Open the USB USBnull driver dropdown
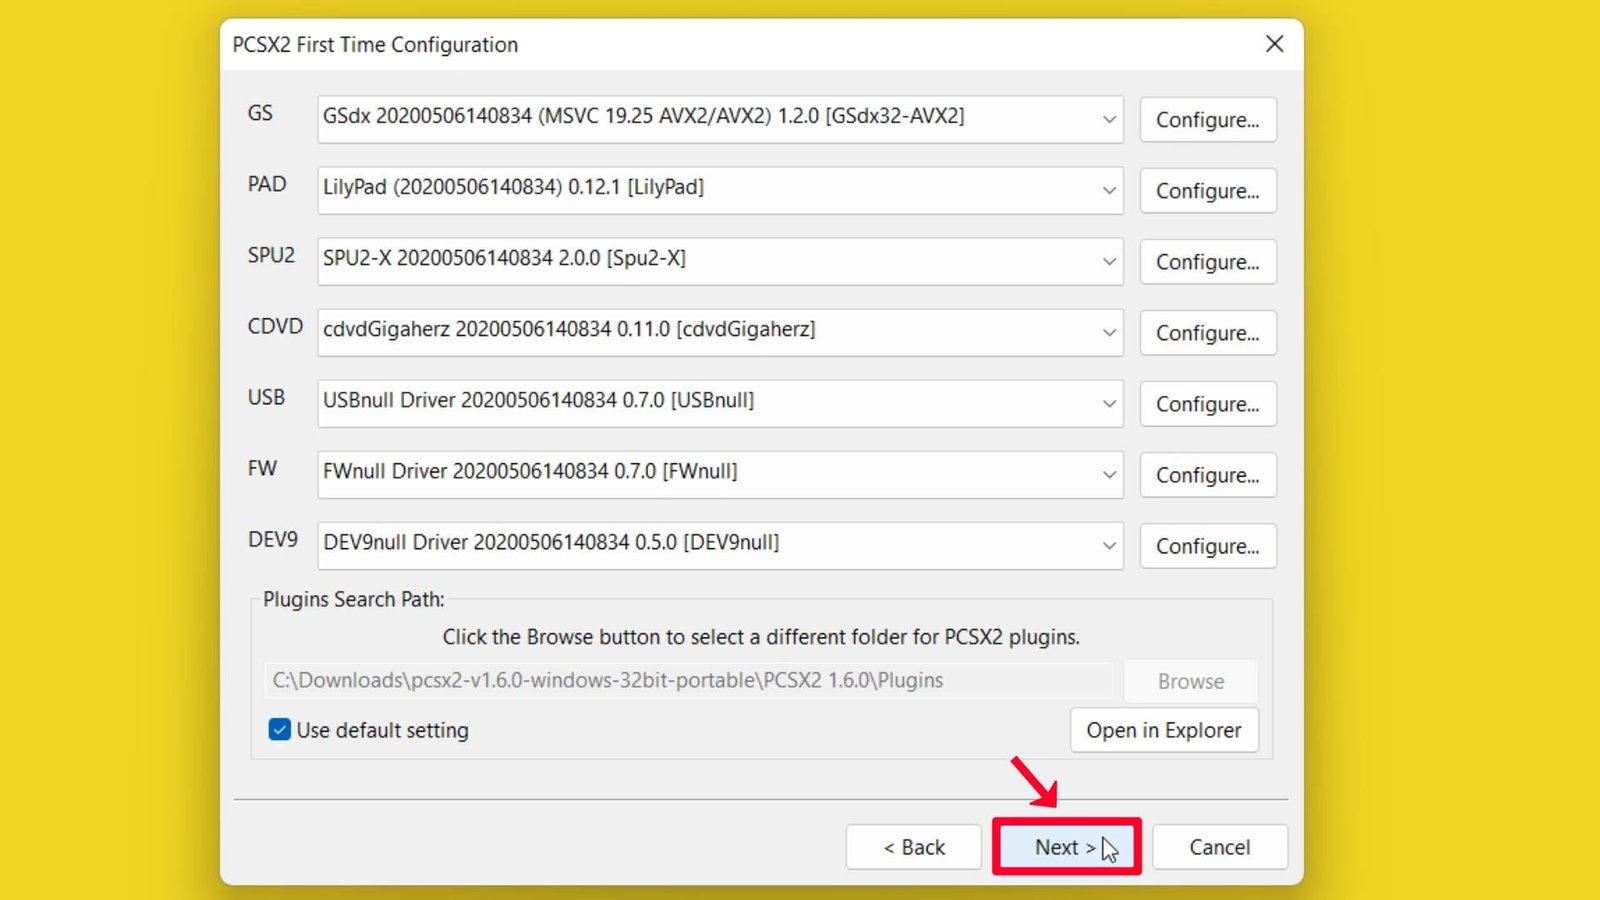Image resolution: width=1600 pixels, height=900 pixels. pos(720,403)
